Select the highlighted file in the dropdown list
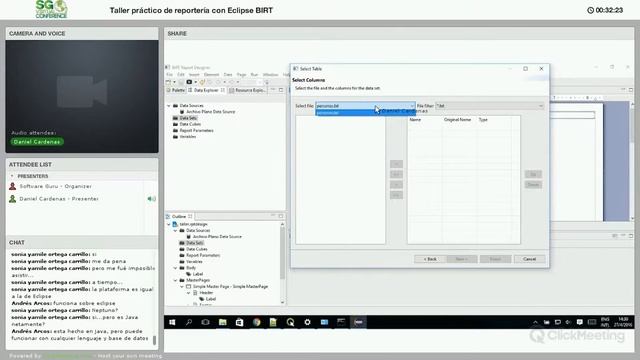Image resolution: width=640 pixels, height=360 pixels. point(365,113)
